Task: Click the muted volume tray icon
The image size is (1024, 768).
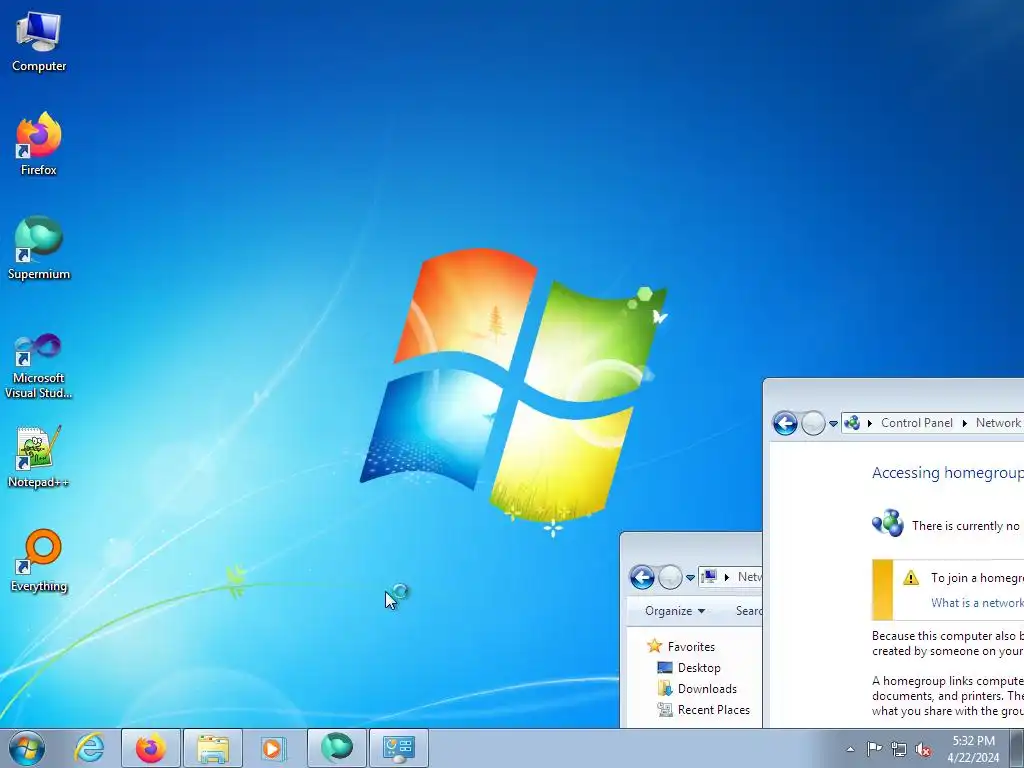Action: (x=923, y=749)
